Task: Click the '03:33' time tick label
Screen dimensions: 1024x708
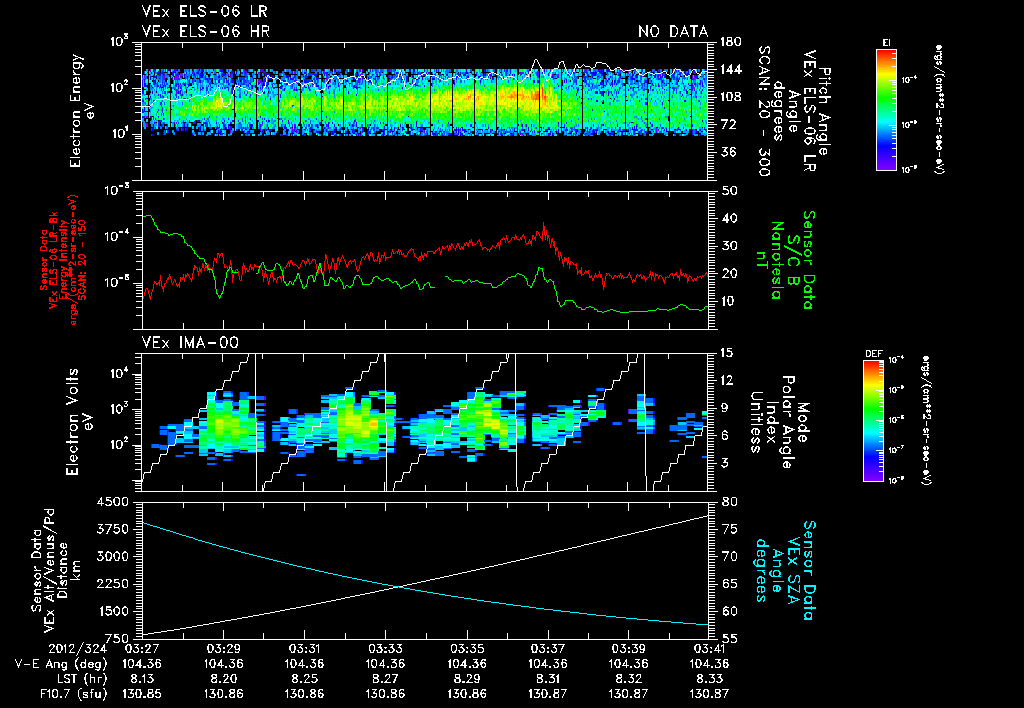Action: coord(385,649)
